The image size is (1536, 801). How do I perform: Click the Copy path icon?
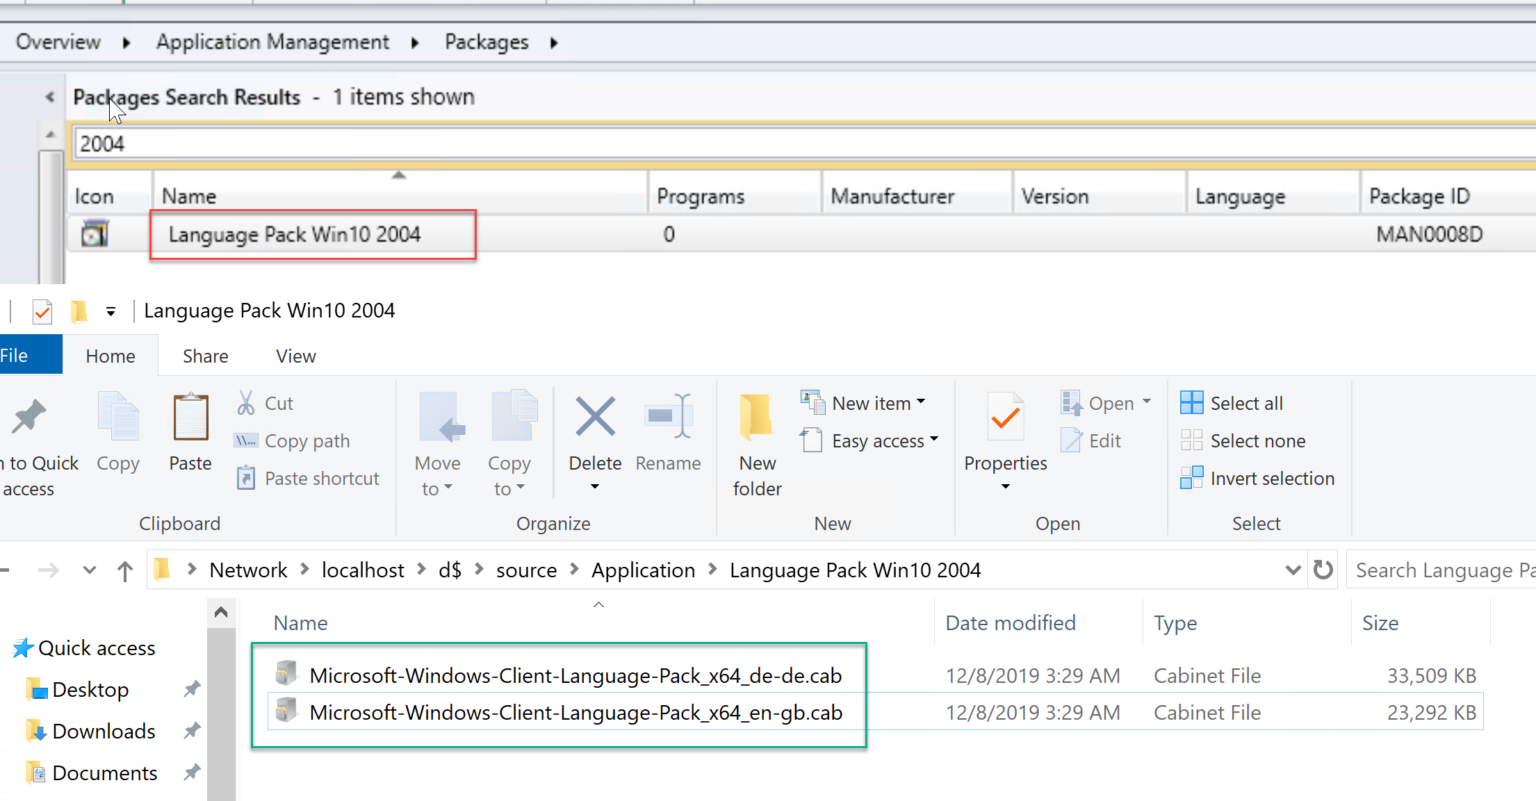coord(245,440)
